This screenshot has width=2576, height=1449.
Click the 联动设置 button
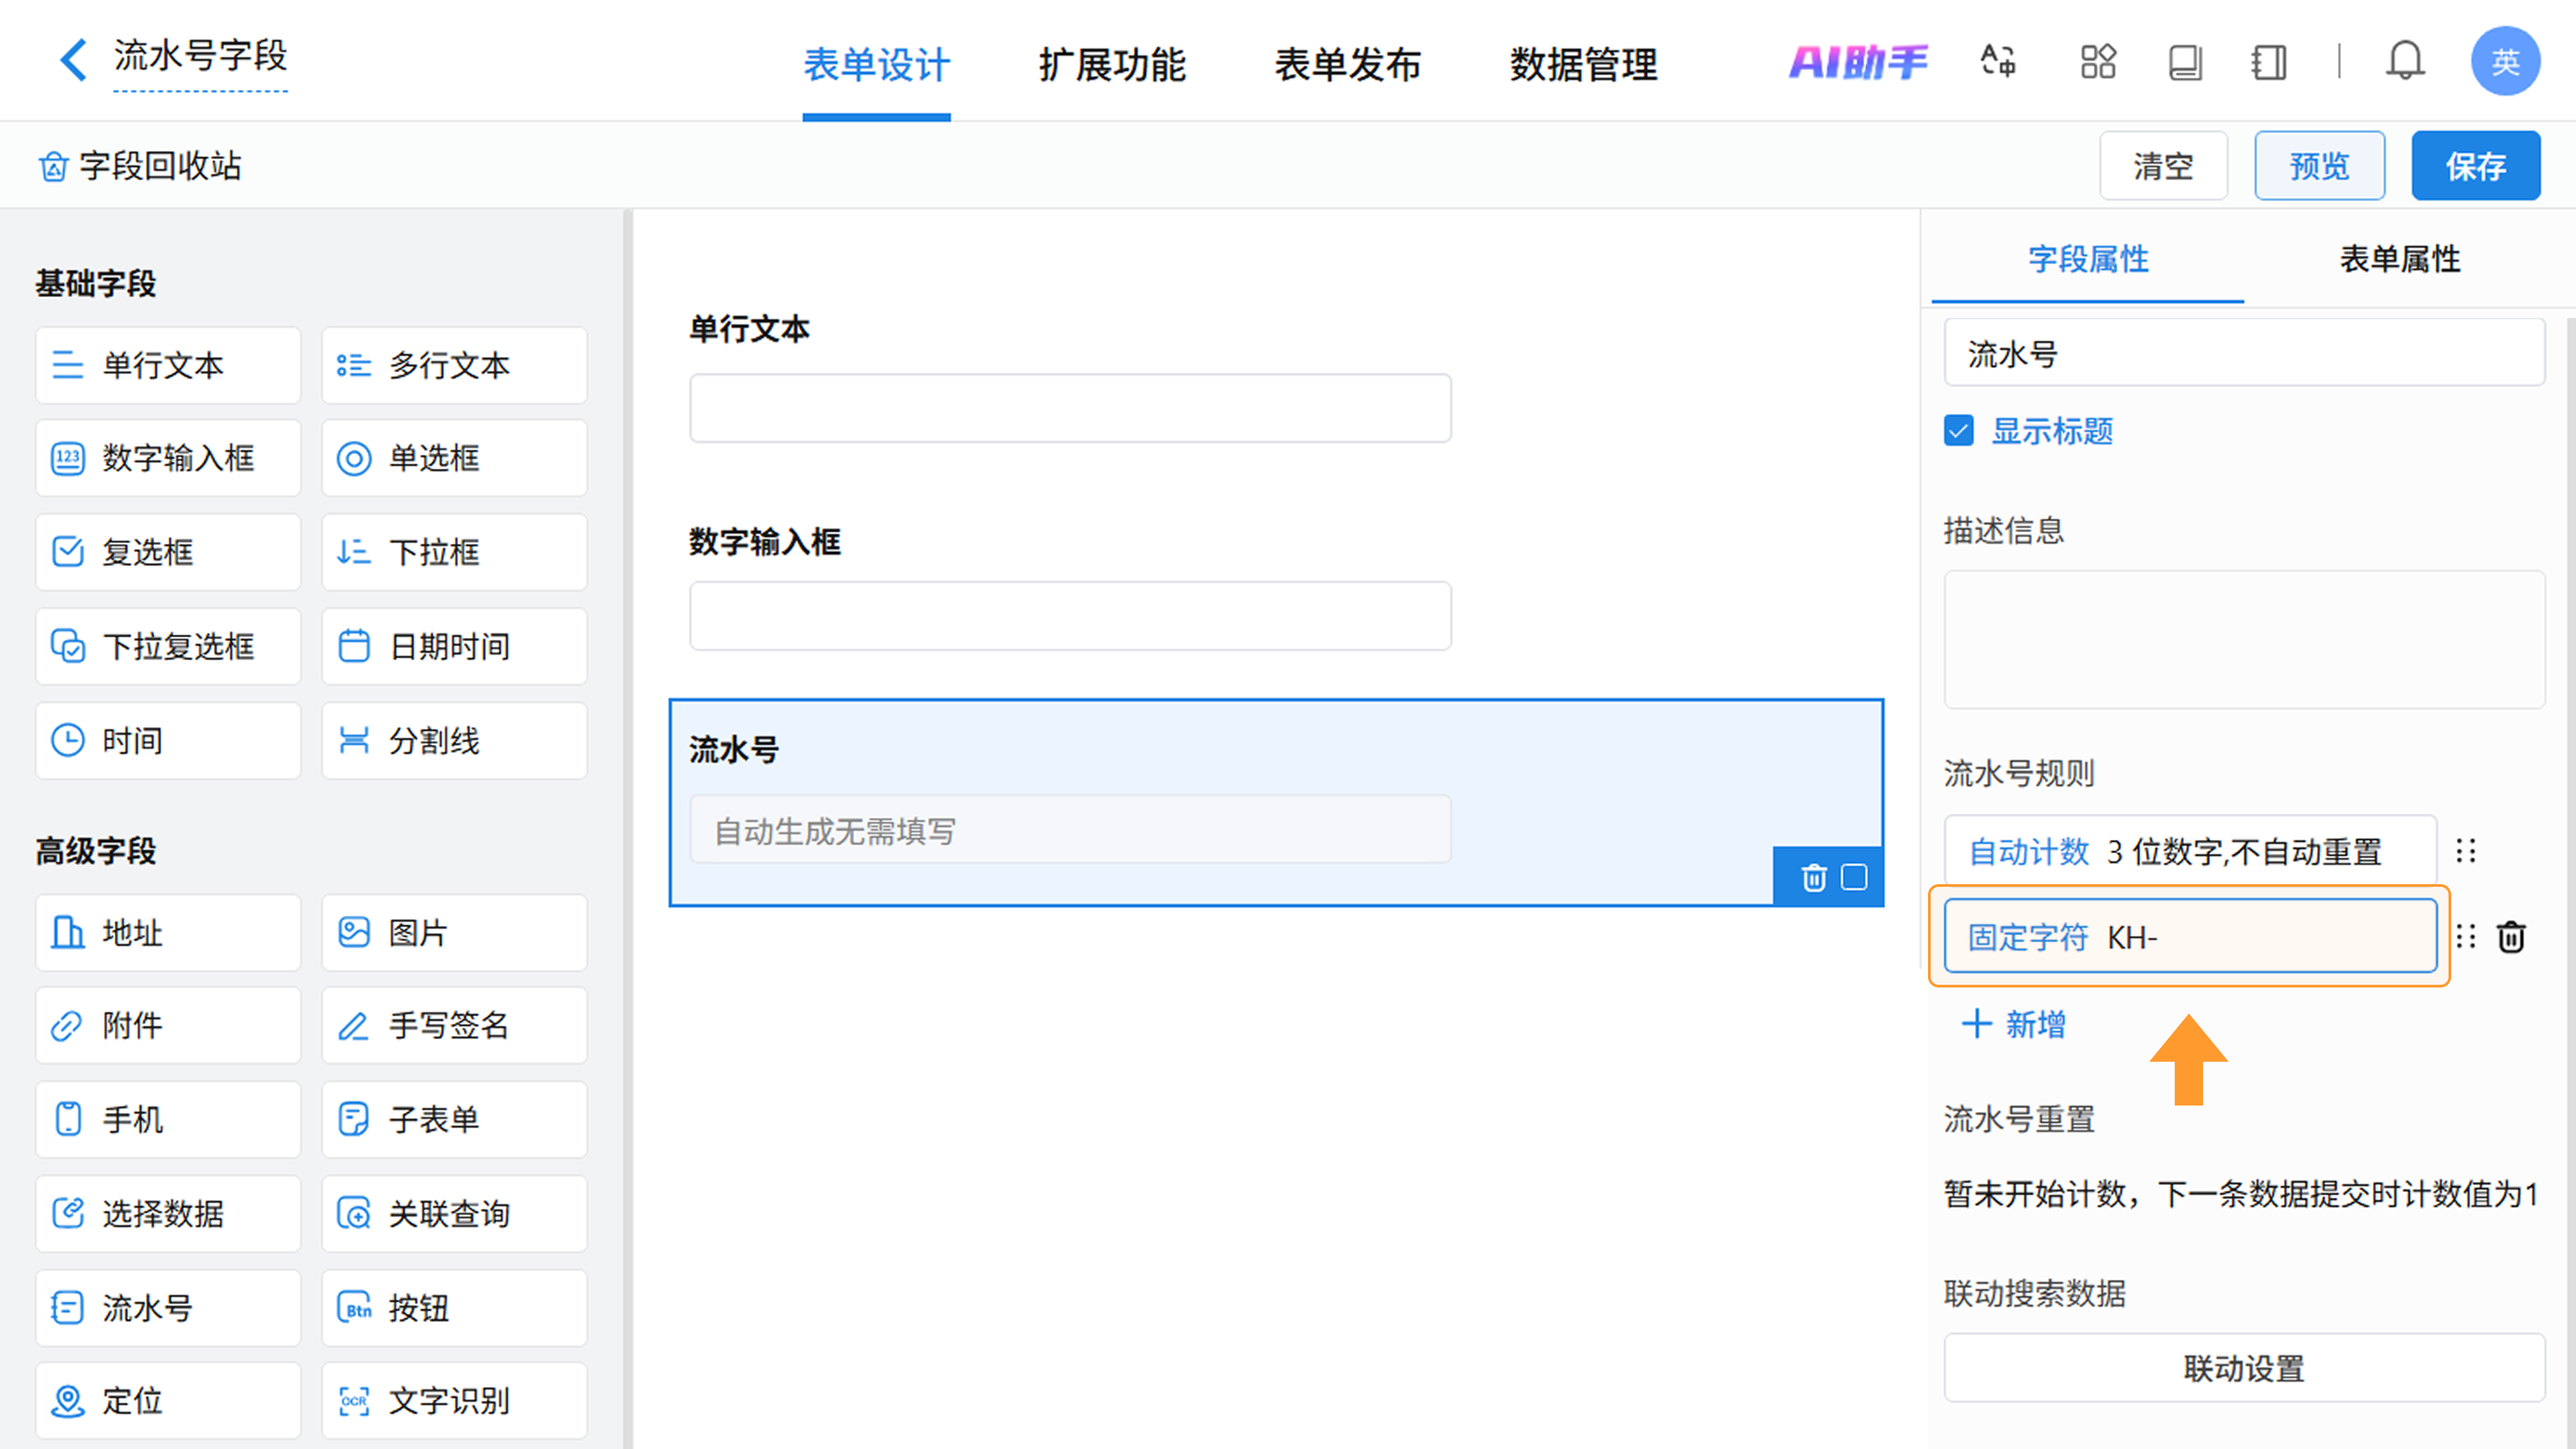click(x=2243, y=1368)
